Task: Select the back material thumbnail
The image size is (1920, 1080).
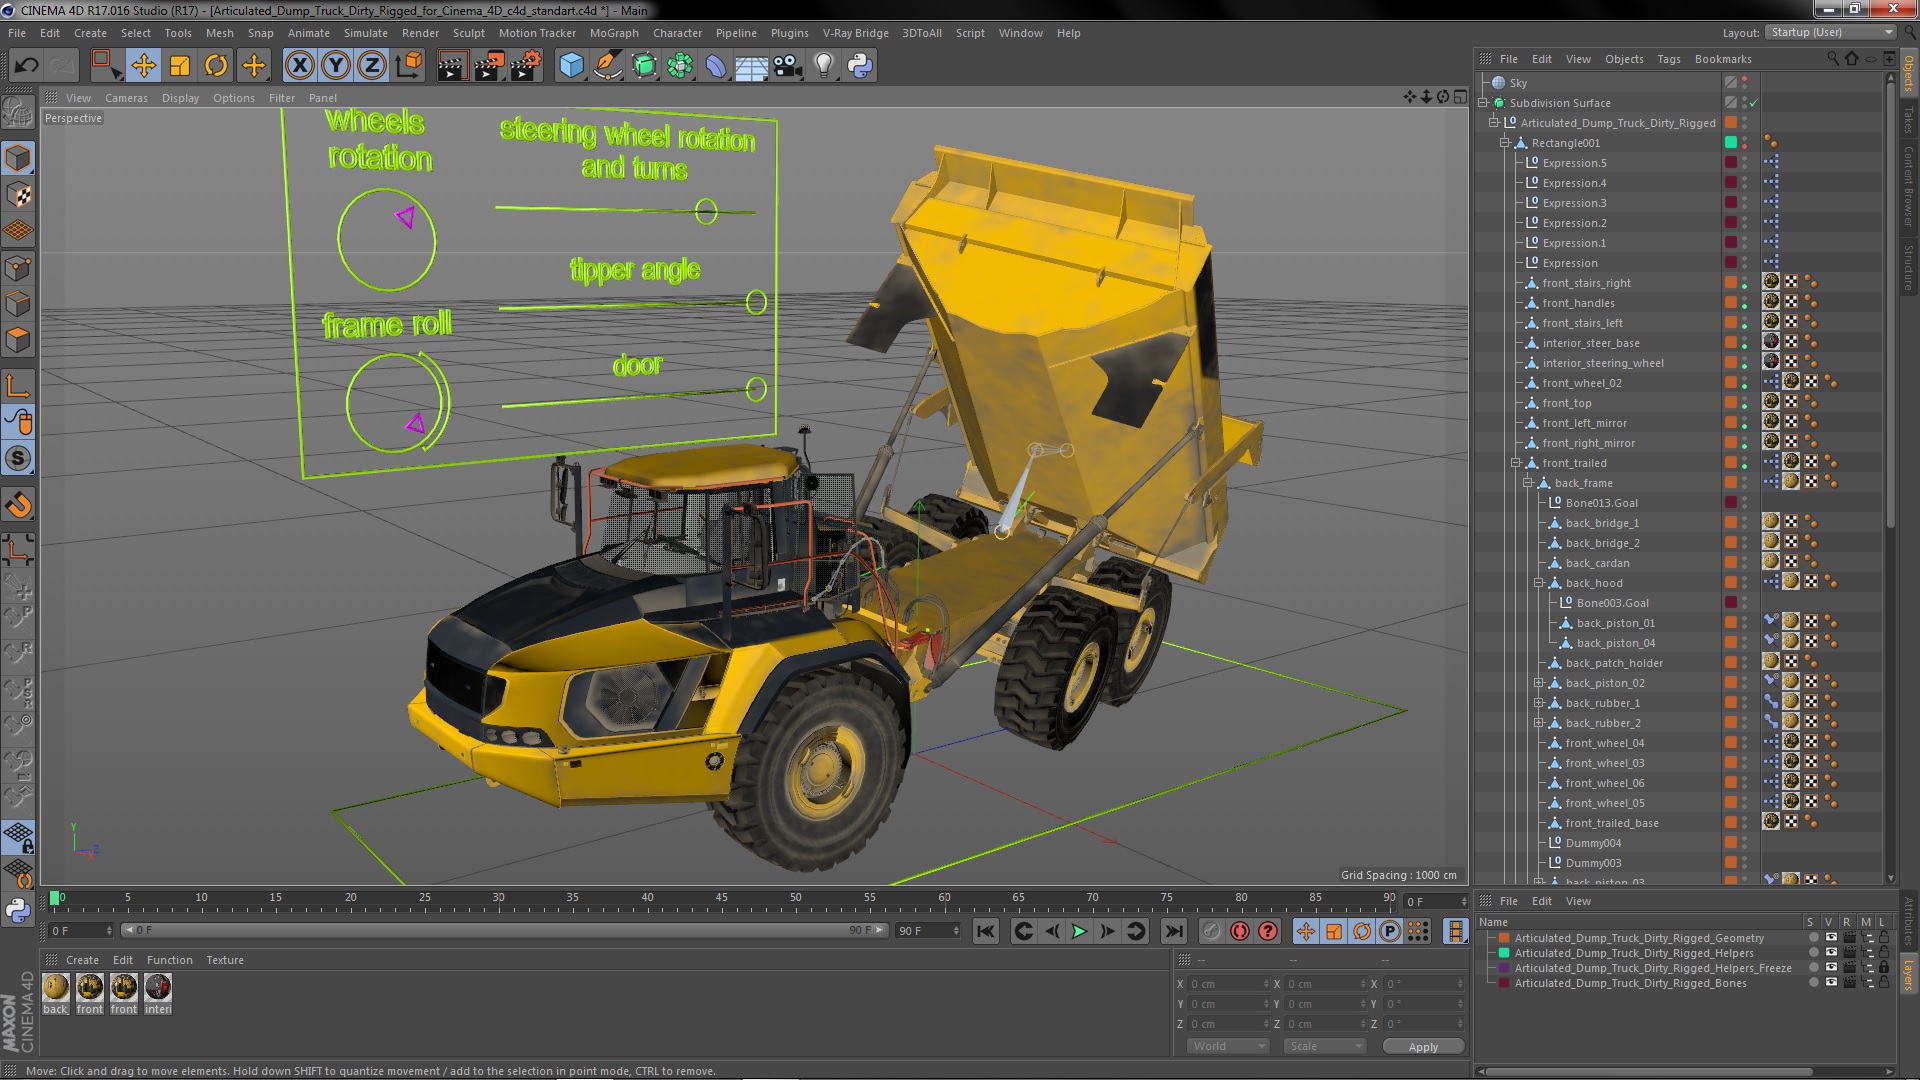Action: (56, 988)
